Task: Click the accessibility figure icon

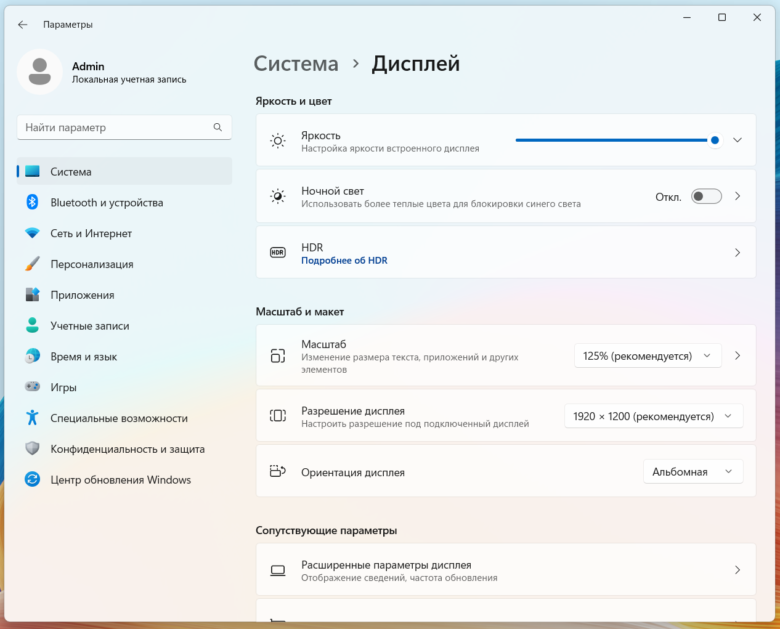Action: click(x=32, y=418)
